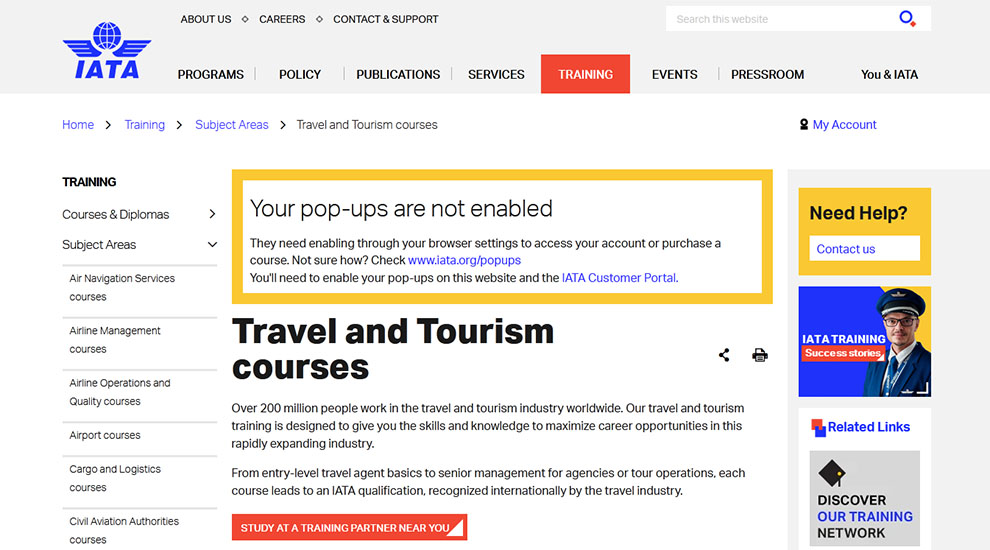The height and width of the screenshot is (550, 990).
Task: Click Contact us button
Action: pyautogui.click(x=864, y=248)
